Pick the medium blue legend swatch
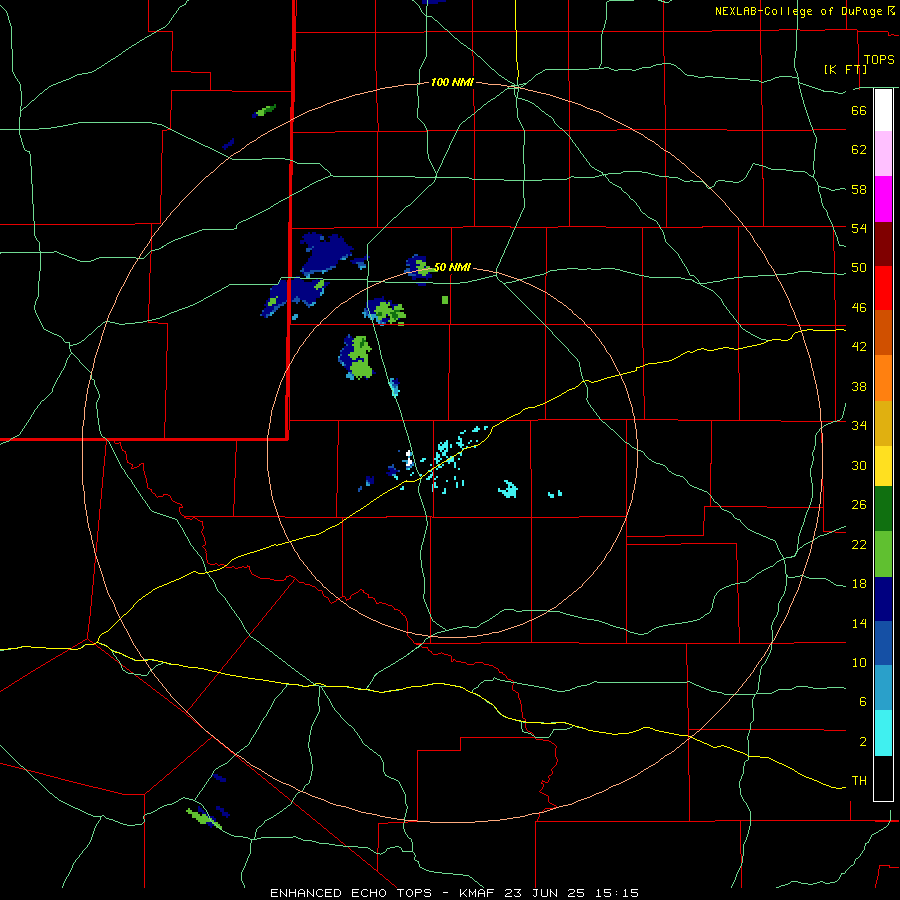Screen dimensions: 900x900 [883, 643]
